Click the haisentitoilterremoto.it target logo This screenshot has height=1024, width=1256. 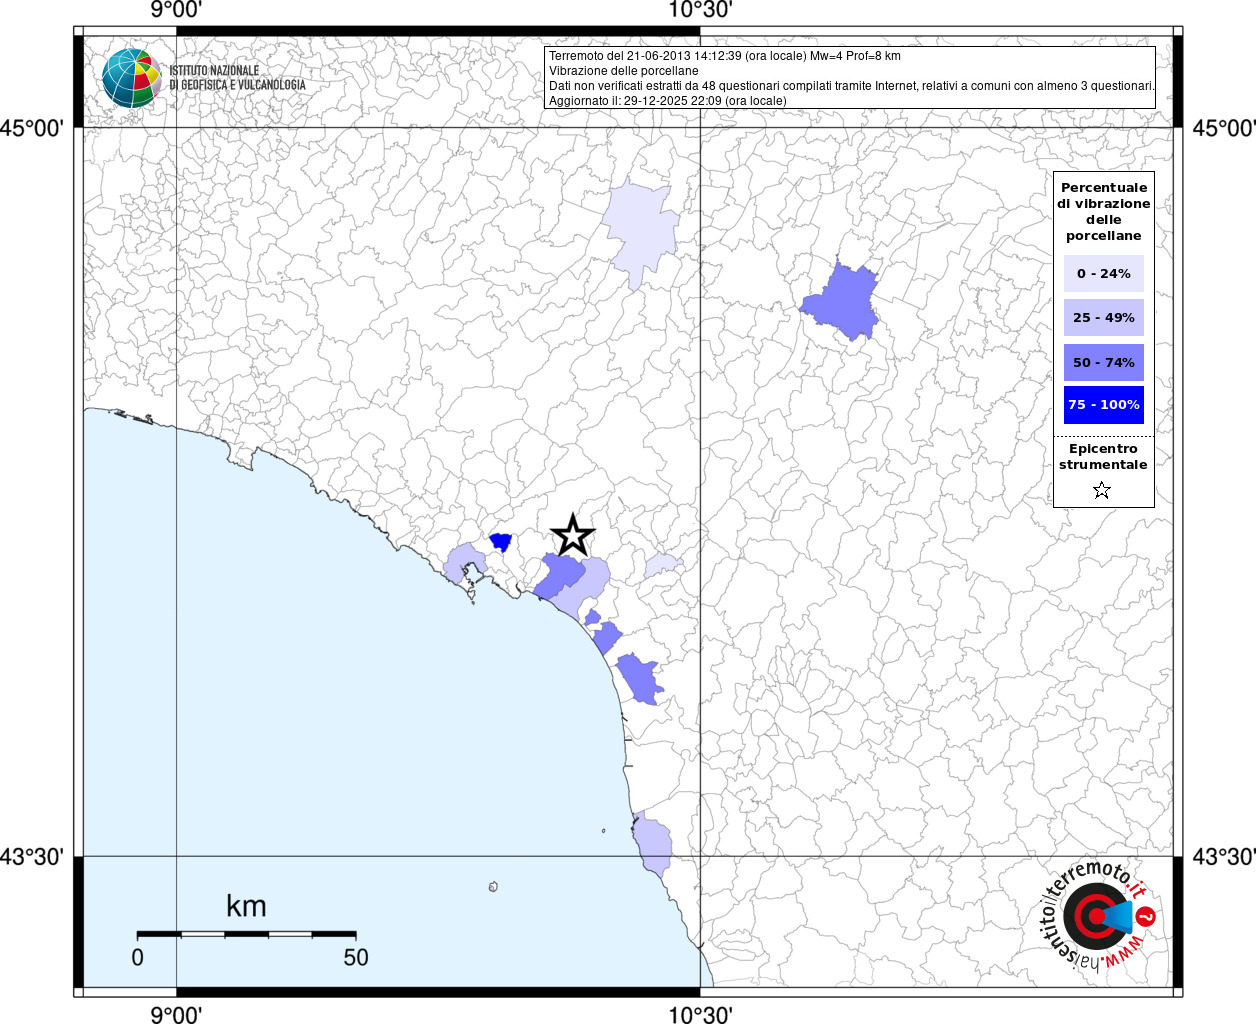pos(1098,916)
